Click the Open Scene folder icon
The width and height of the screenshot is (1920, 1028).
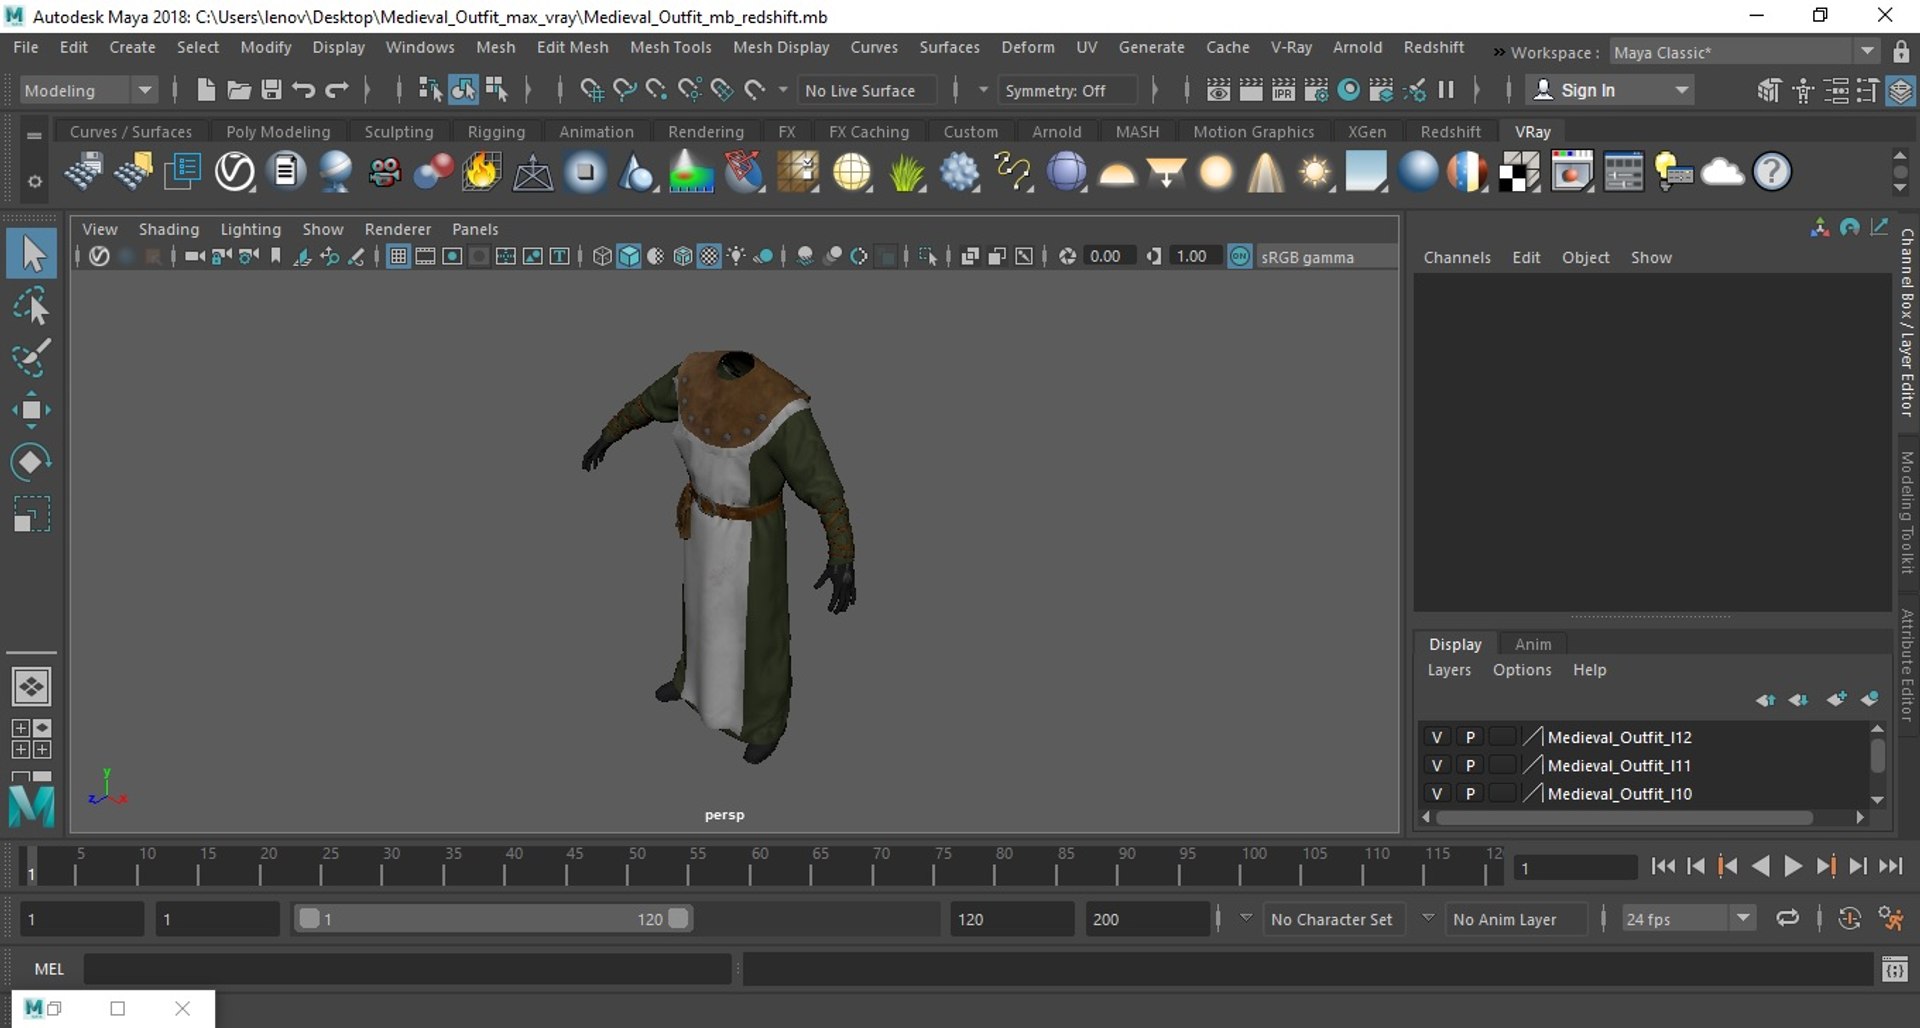tap(238, 90)
